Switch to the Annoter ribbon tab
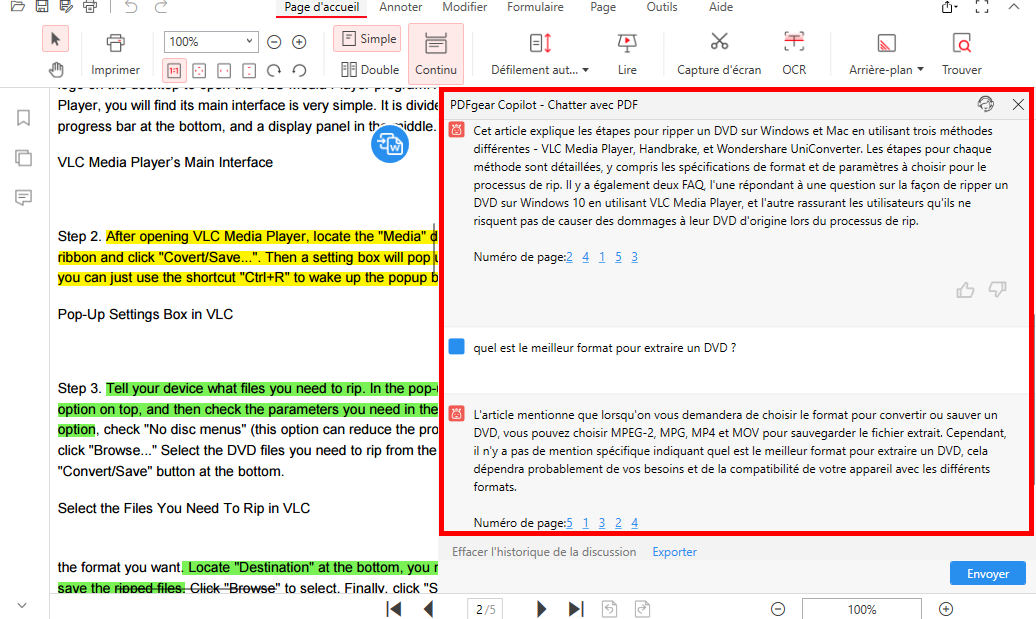 point(401,8)
